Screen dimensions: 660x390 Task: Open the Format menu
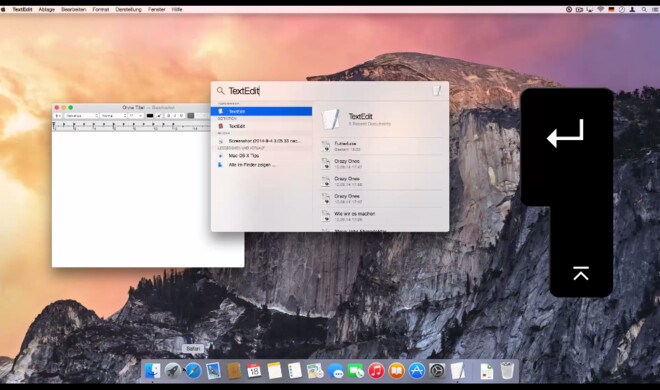pyautogui.click(x=101, y=9)
